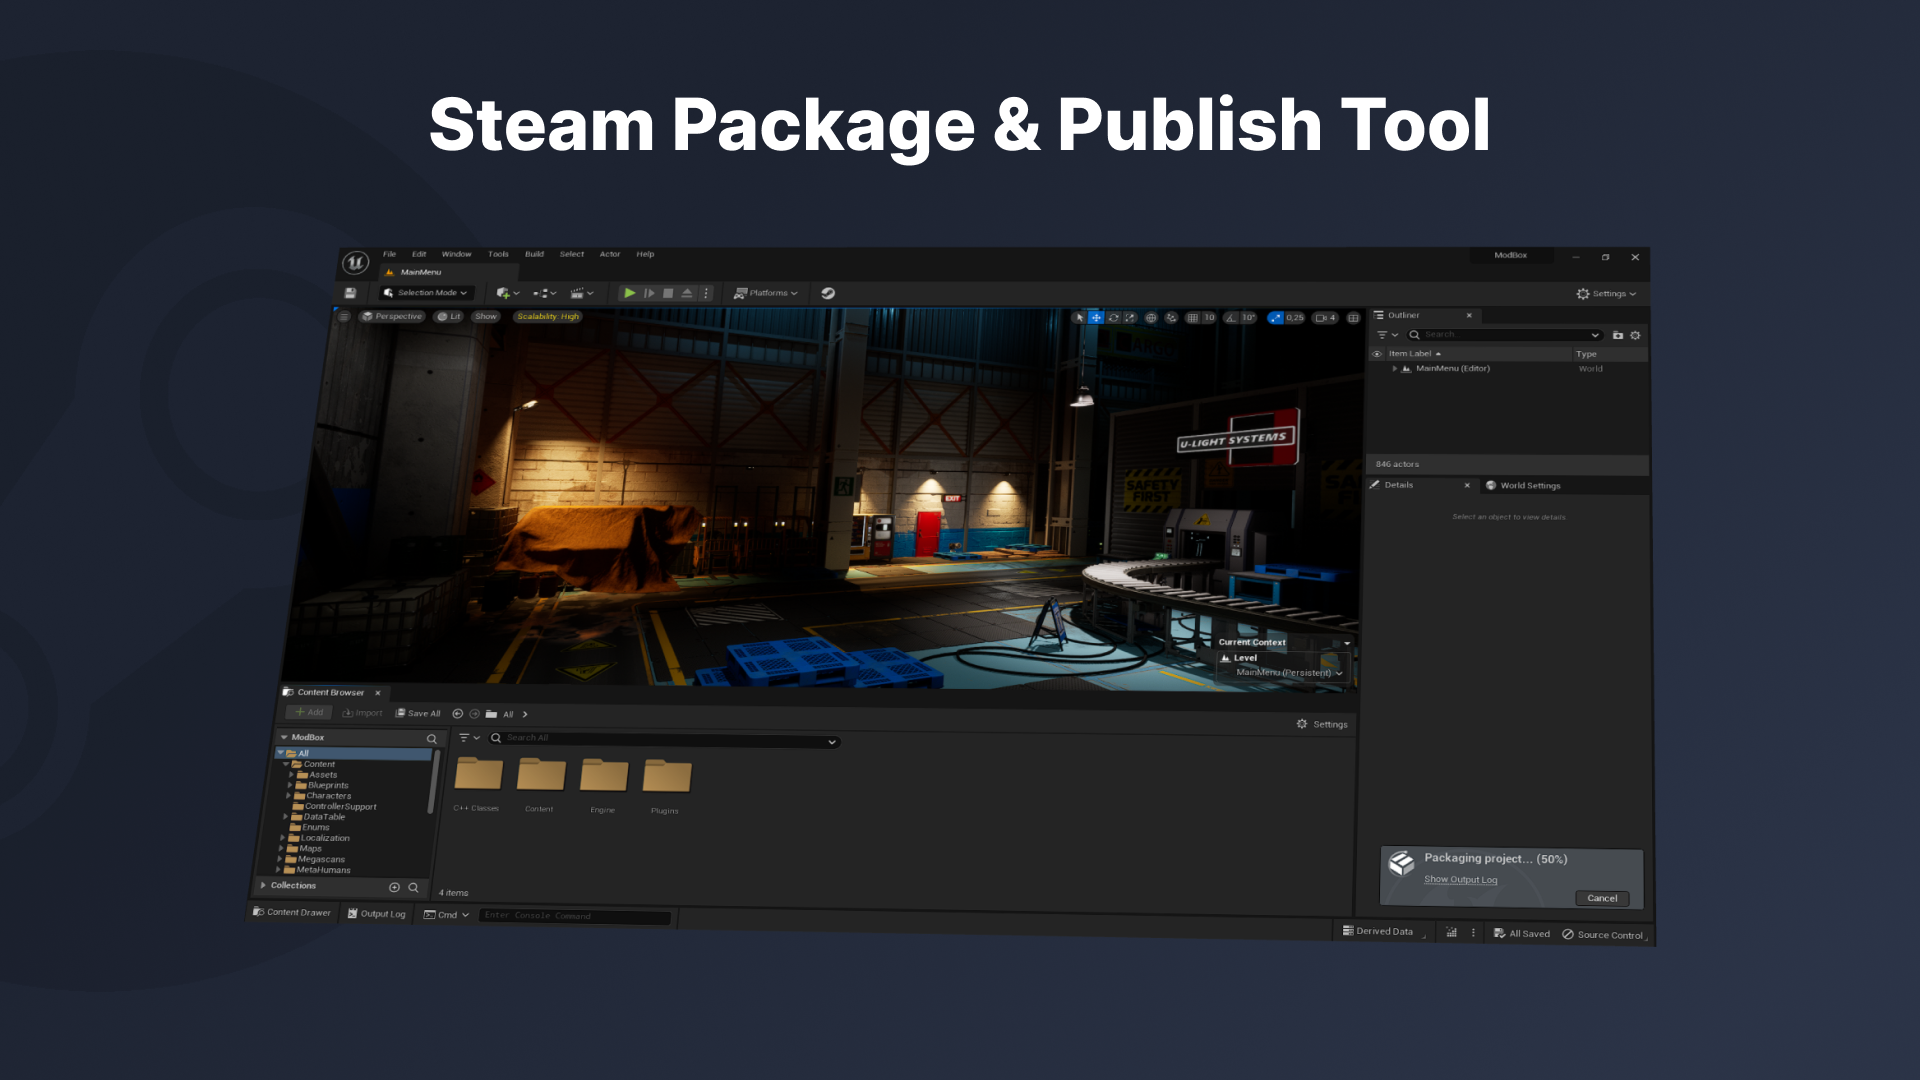Image resolution: width=1920 pixels, height=1080 pixels.
Task: Select the Save Current Level icon
Action: click(x=350, y=292)
